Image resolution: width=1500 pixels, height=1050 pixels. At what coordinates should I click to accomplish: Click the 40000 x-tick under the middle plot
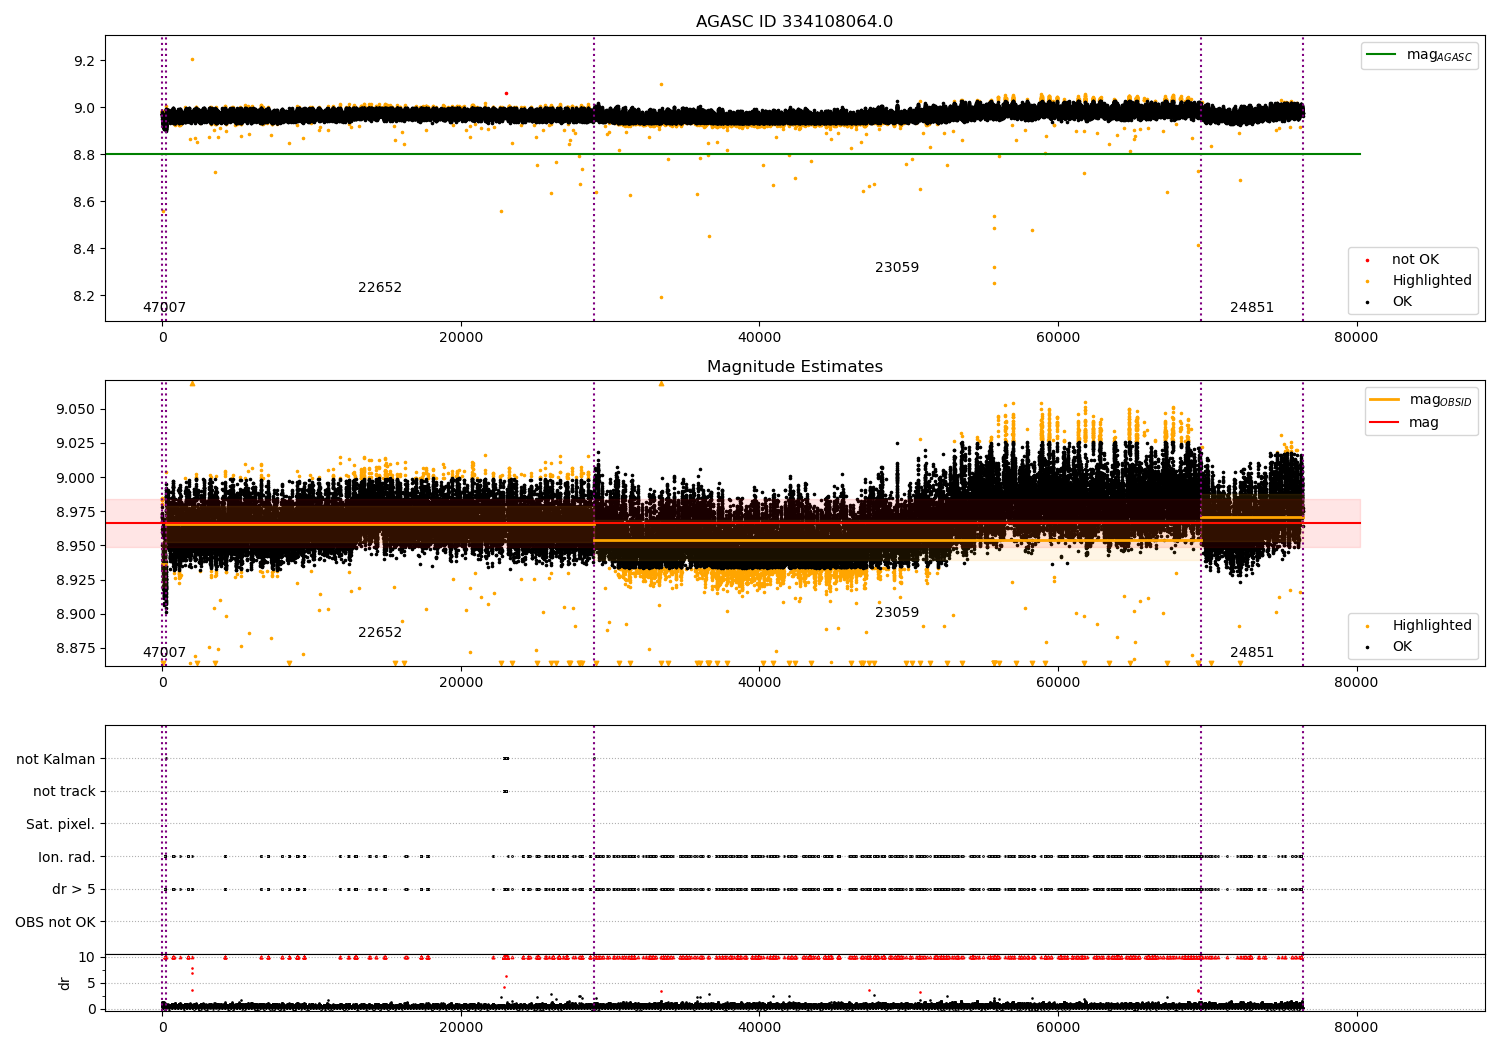click(759, 683)
